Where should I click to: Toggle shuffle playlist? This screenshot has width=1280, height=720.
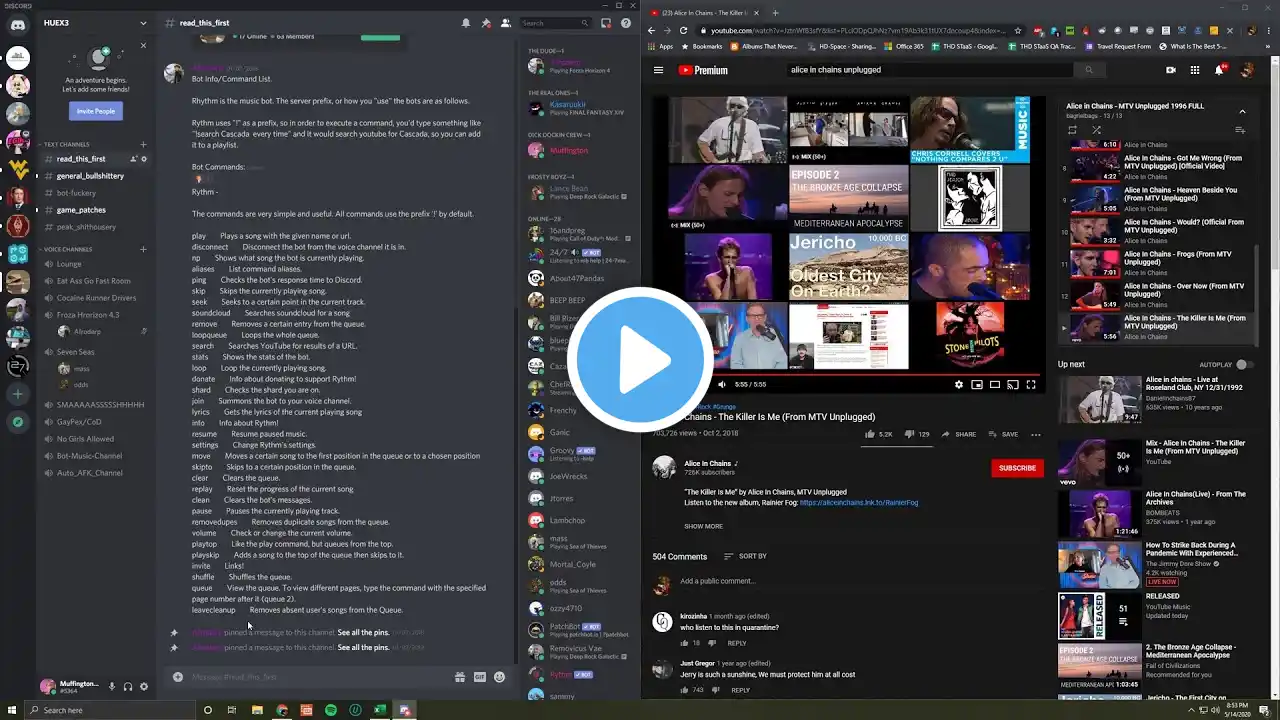coord(1096,130)
